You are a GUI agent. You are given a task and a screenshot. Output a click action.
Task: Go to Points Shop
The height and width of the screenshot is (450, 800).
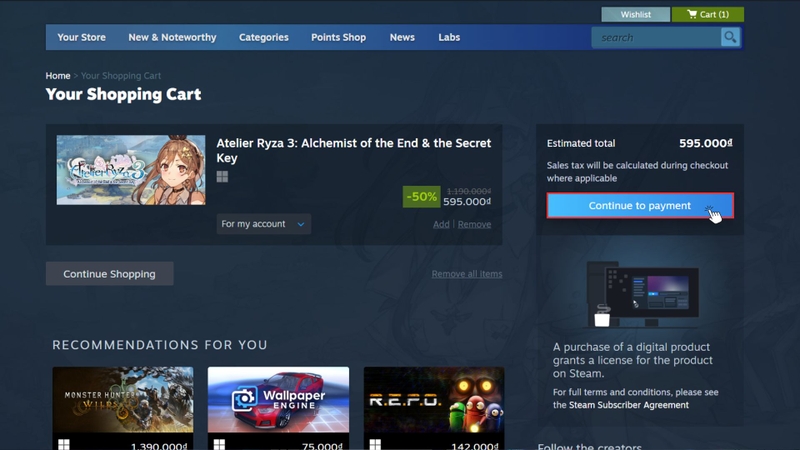tap(338, 37)
